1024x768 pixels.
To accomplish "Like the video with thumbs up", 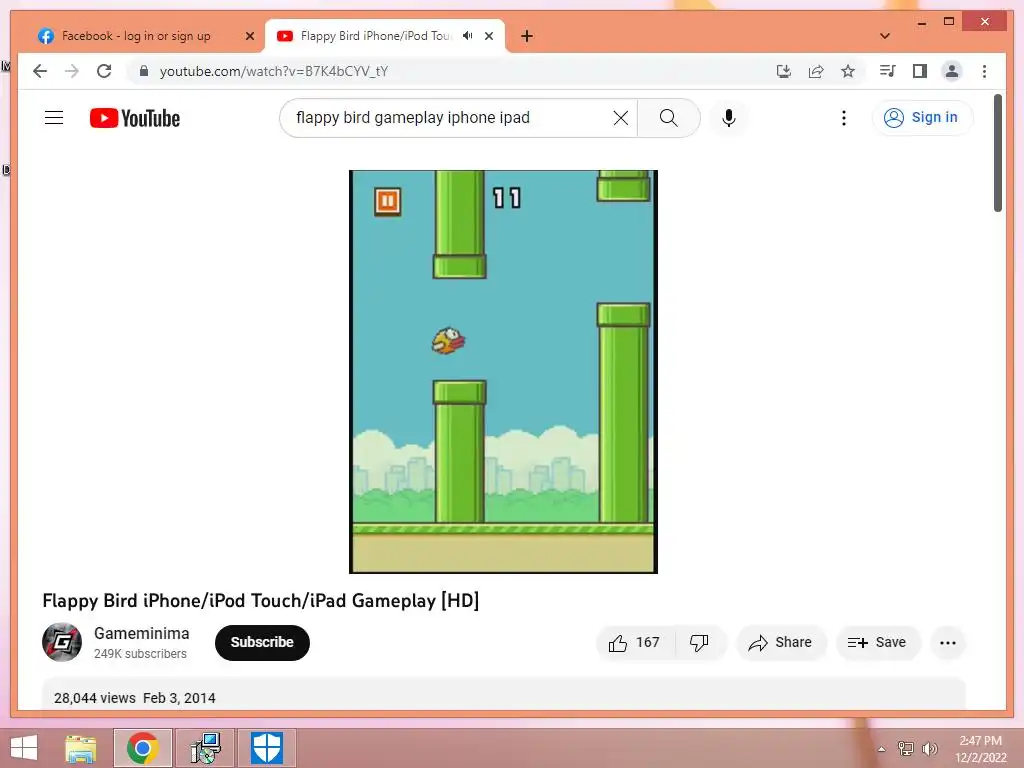I will (x=635, y=643).
